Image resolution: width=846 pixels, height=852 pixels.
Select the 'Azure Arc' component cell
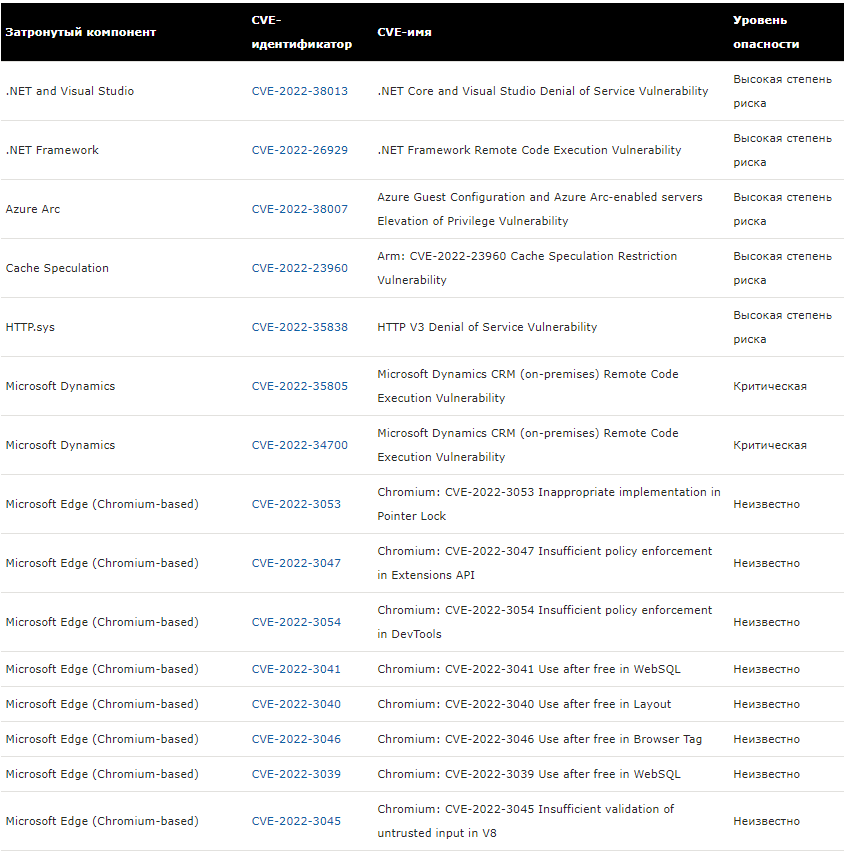(33, 209)
